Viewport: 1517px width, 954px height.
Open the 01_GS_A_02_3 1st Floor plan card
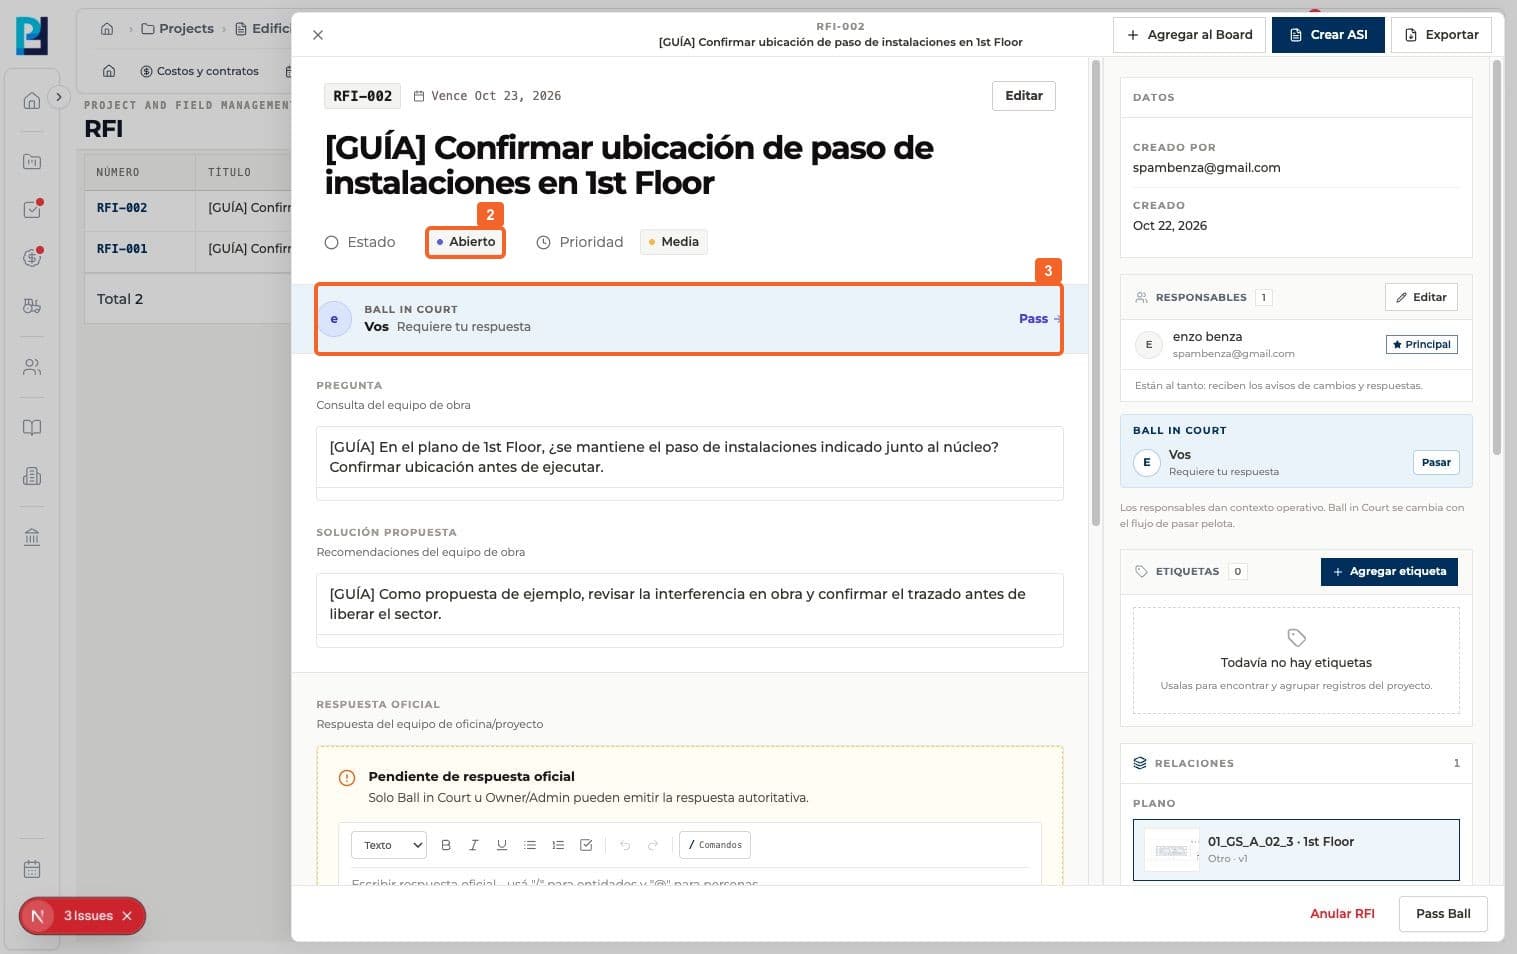[1295, 850]
